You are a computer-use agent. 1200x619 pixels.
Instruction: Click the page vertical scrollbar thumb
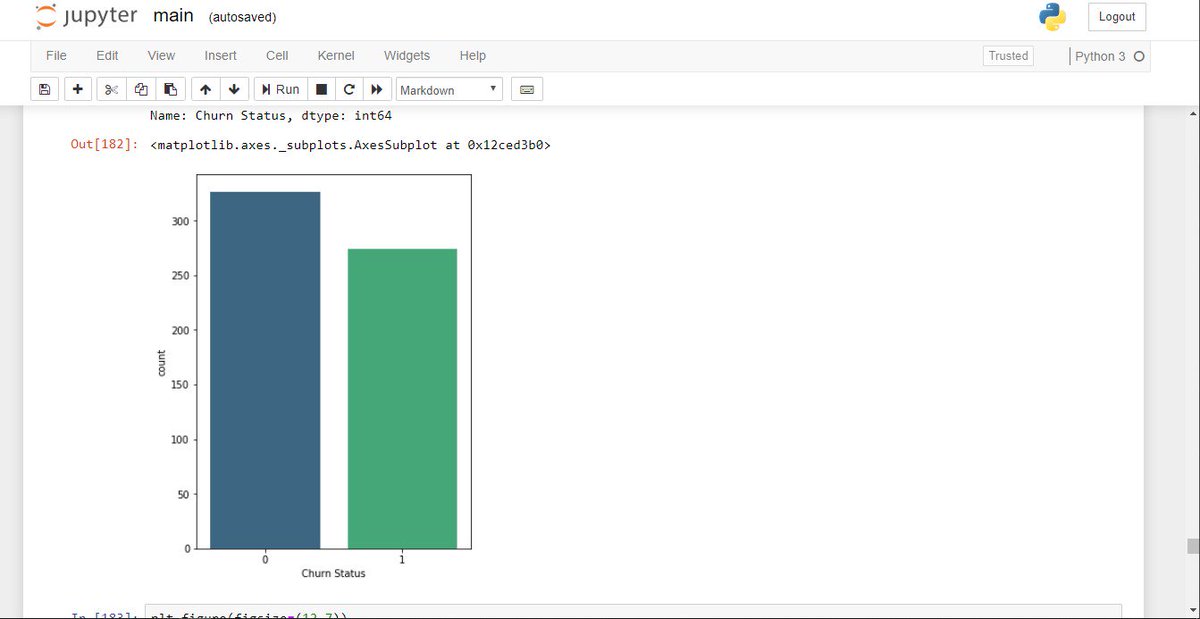point(1192,546)
